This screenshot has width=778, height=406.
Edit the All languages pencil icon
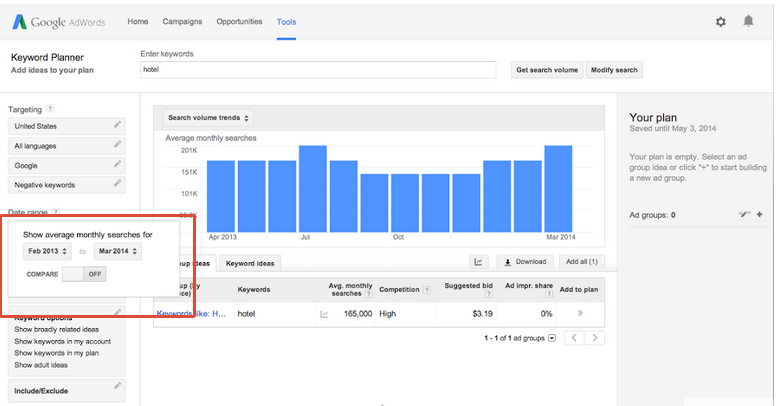117,144
